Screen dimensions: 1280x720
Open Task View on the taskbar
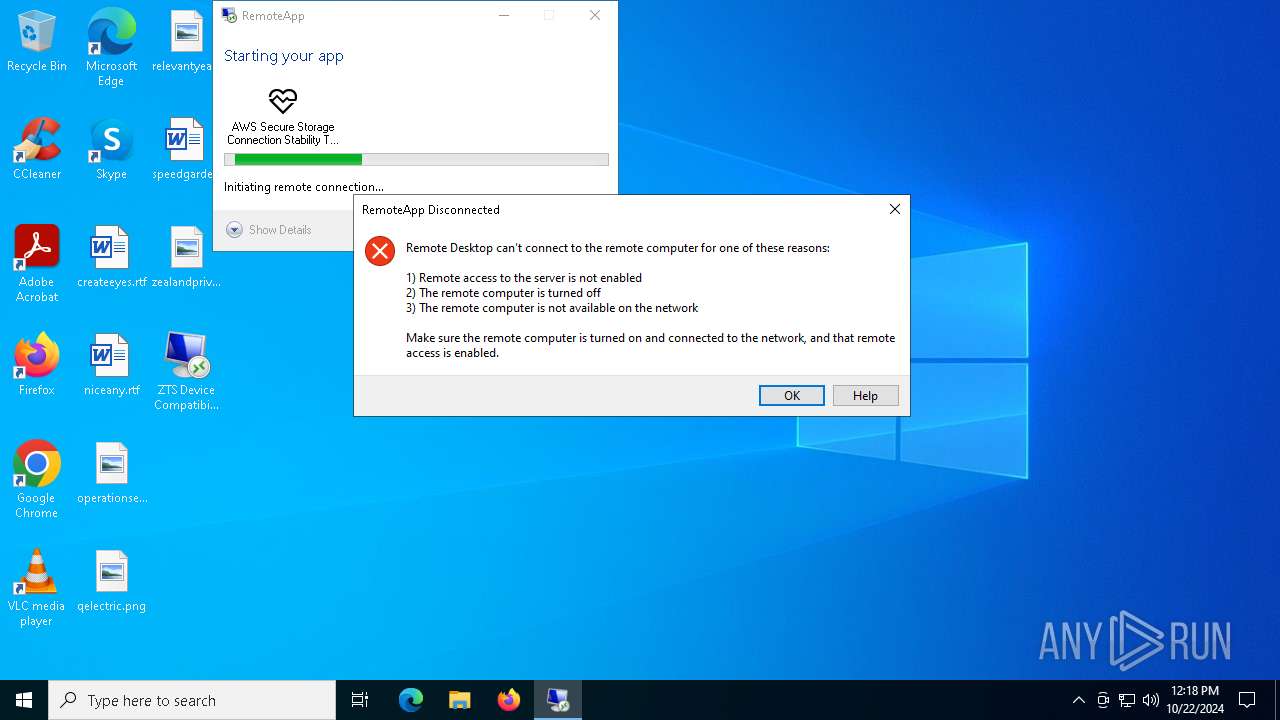pos(360,700)
